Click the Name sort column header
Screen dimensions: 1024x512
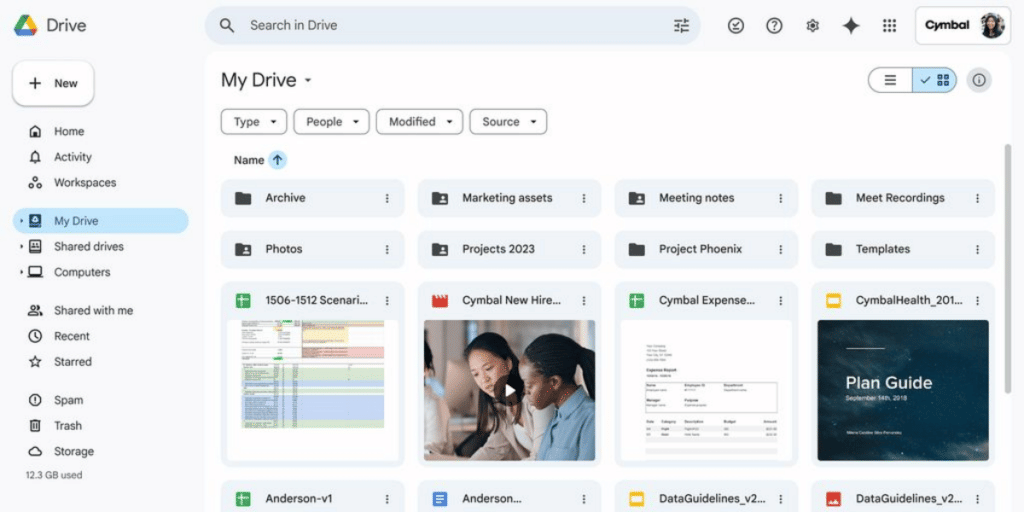tap(249, 160)
